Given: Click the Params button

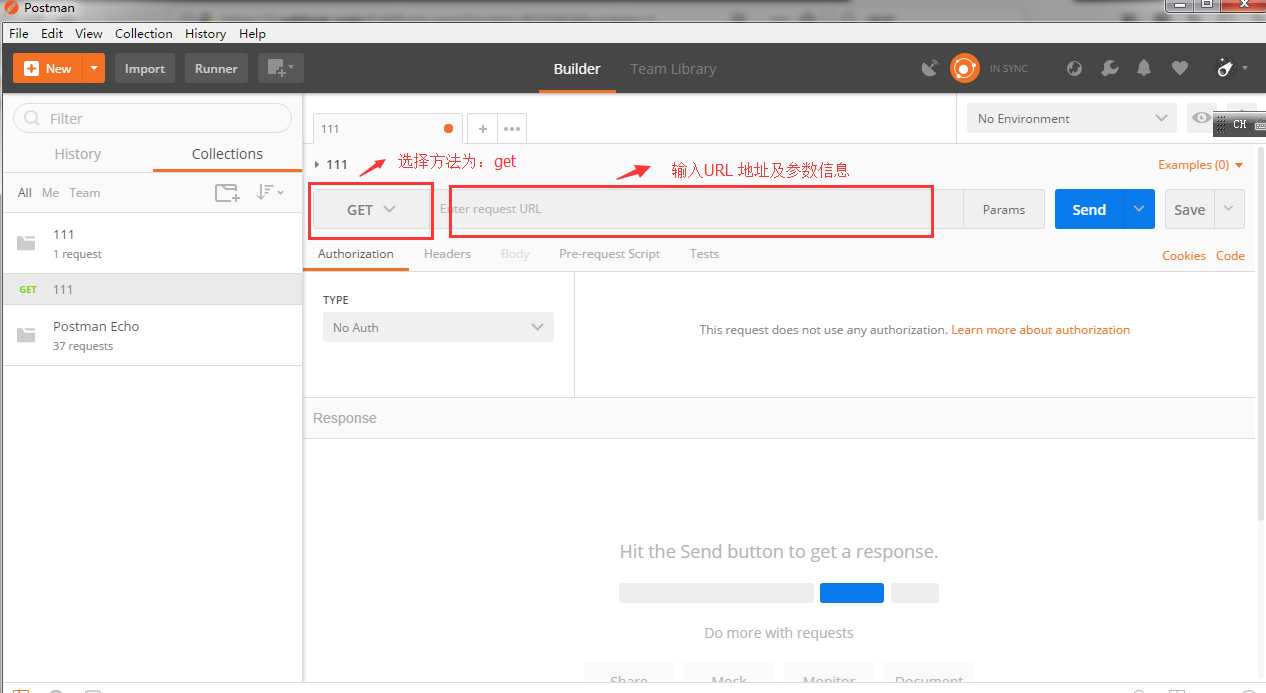Looking at the screenshot, I should [x=1004, y=209].
